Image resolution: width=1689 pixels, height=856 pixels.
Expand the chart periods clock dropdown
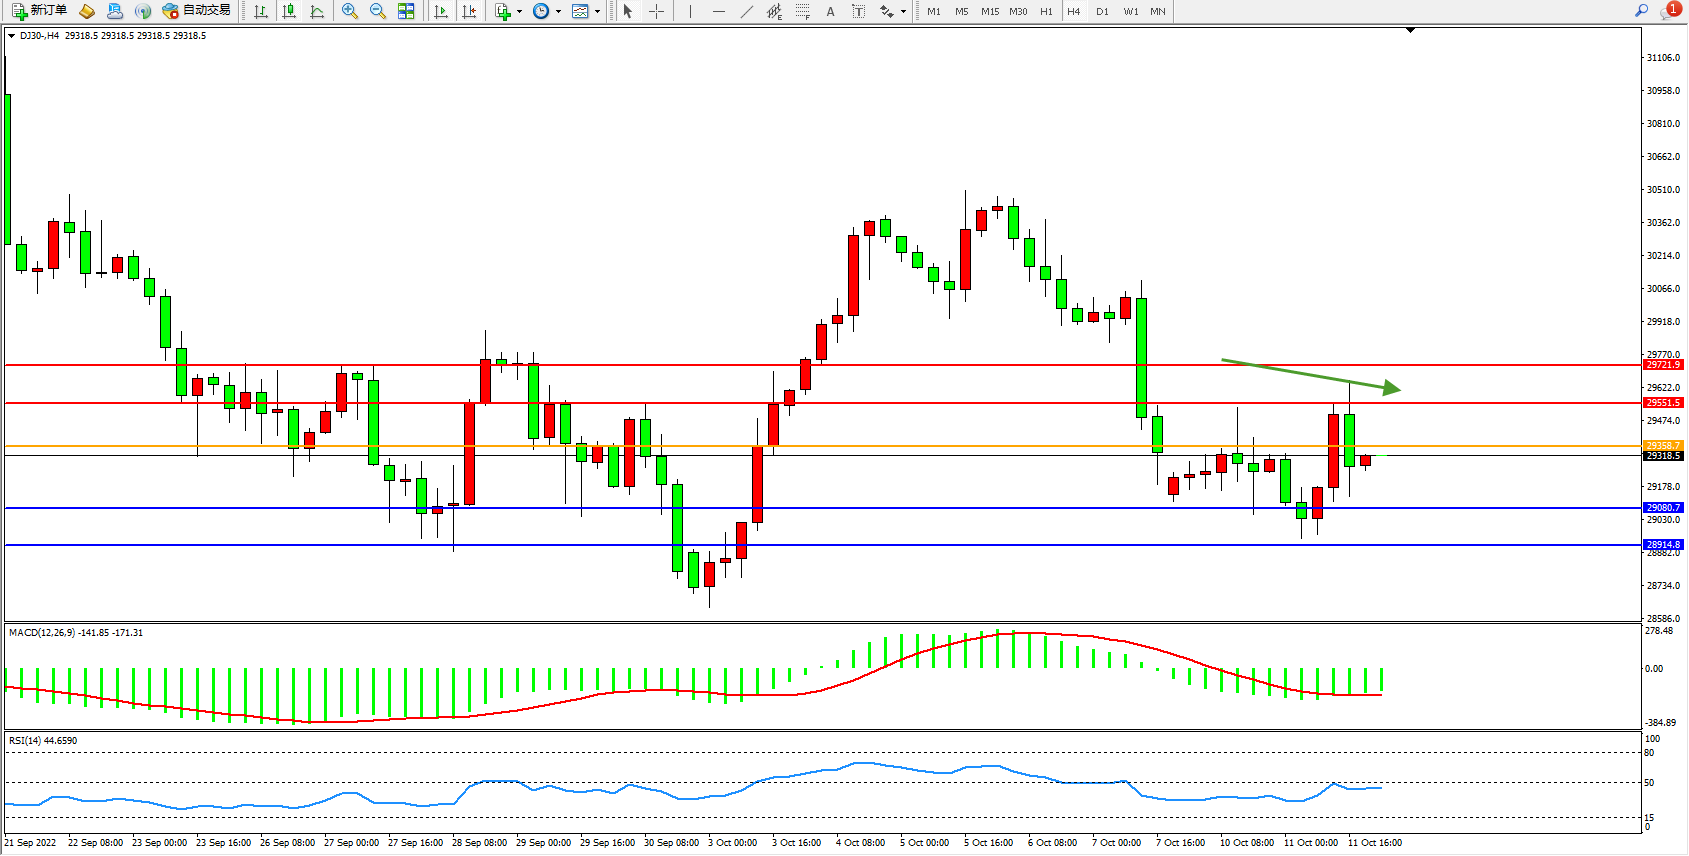point(558,12)
